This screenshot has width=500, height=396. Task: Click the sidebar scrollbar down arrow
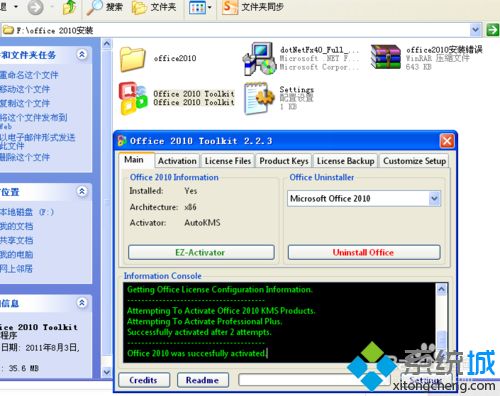107,372
